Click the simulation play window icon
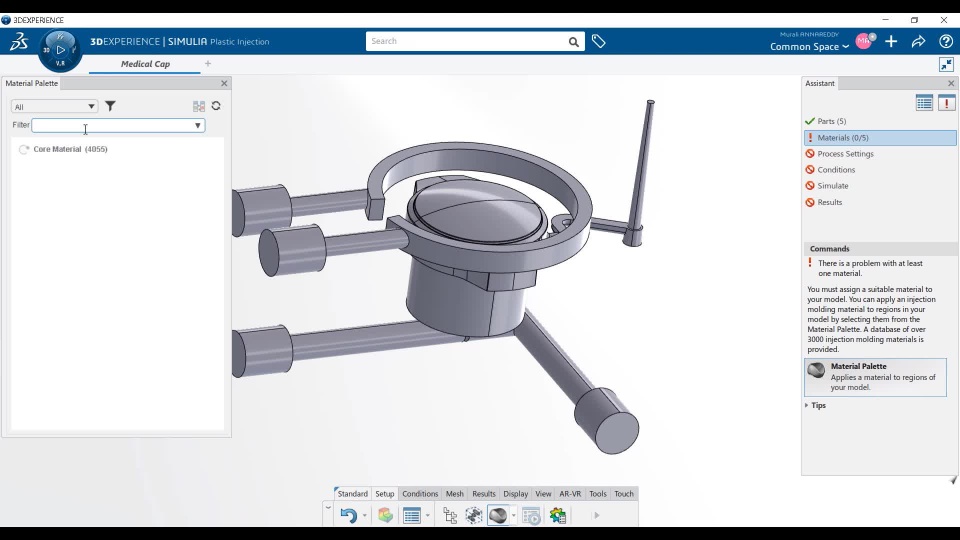This screenshot has height=540, width=960. (531, 516)
